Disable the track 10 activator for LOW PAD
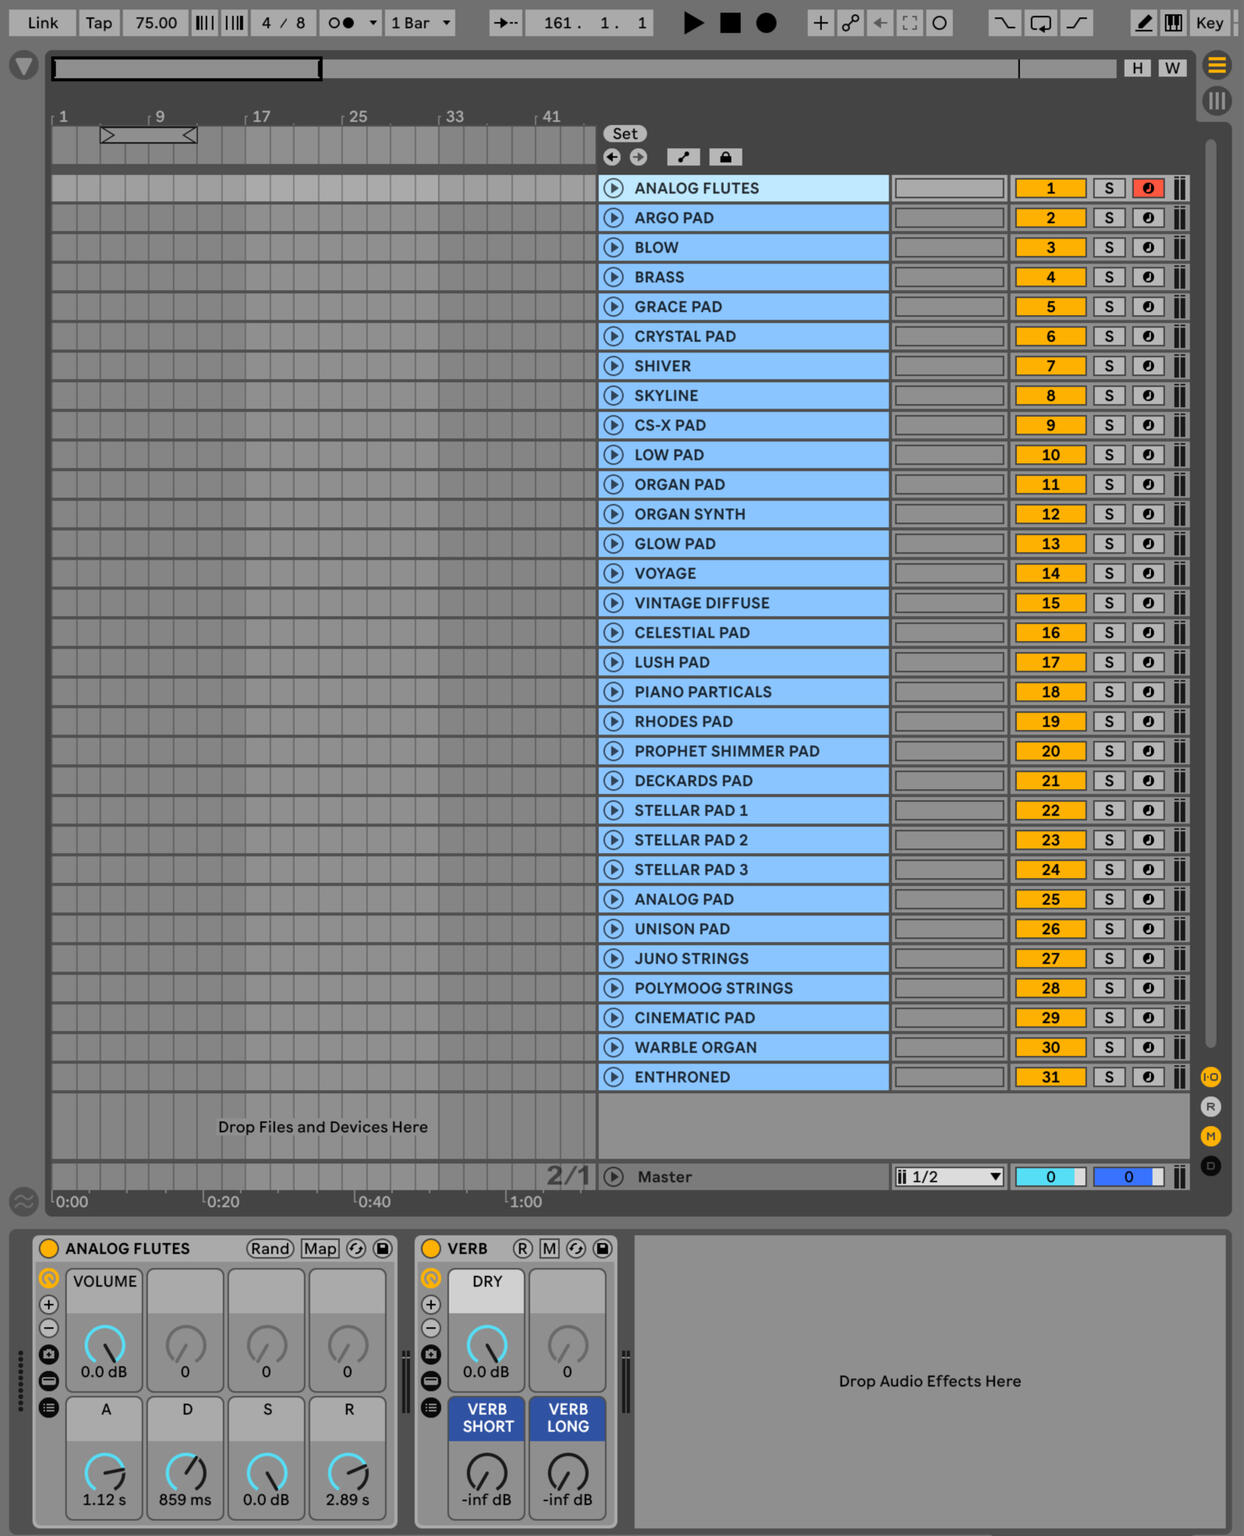 (x=1050, y=455)
